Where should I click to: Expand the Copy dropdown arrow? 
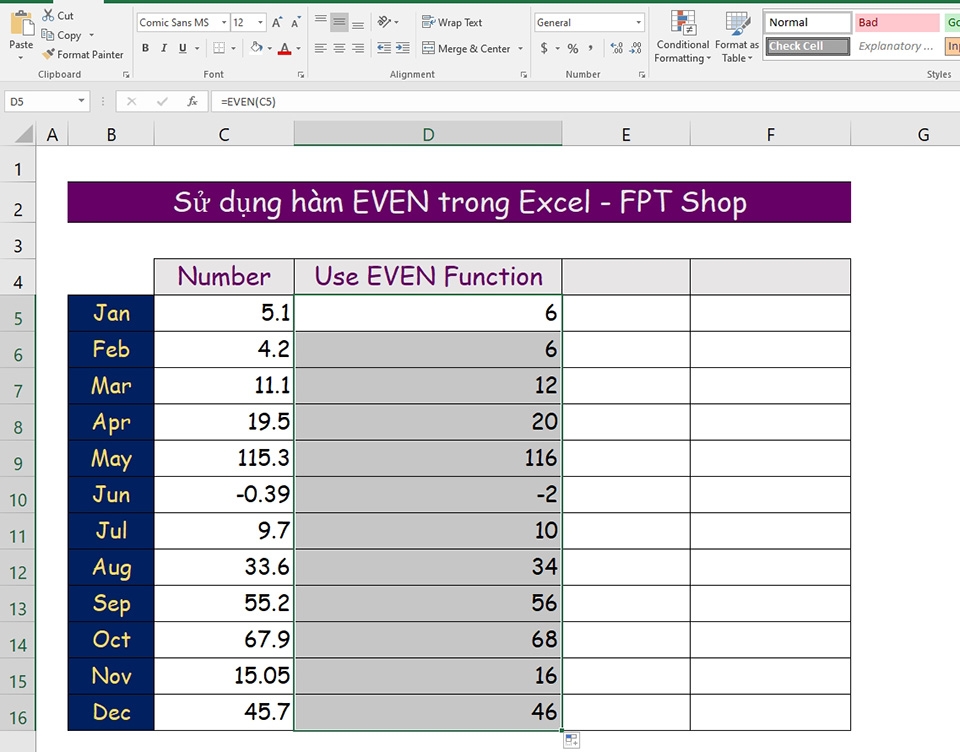click(91, 36)
